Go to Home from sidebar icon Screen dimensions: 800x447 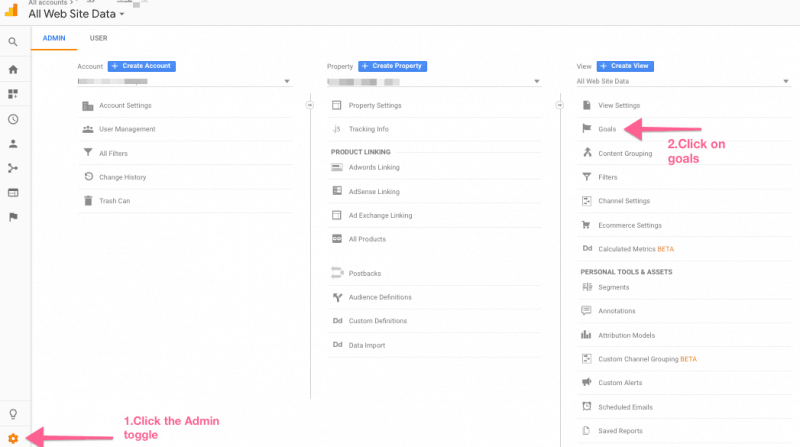[x=13, y=69]
